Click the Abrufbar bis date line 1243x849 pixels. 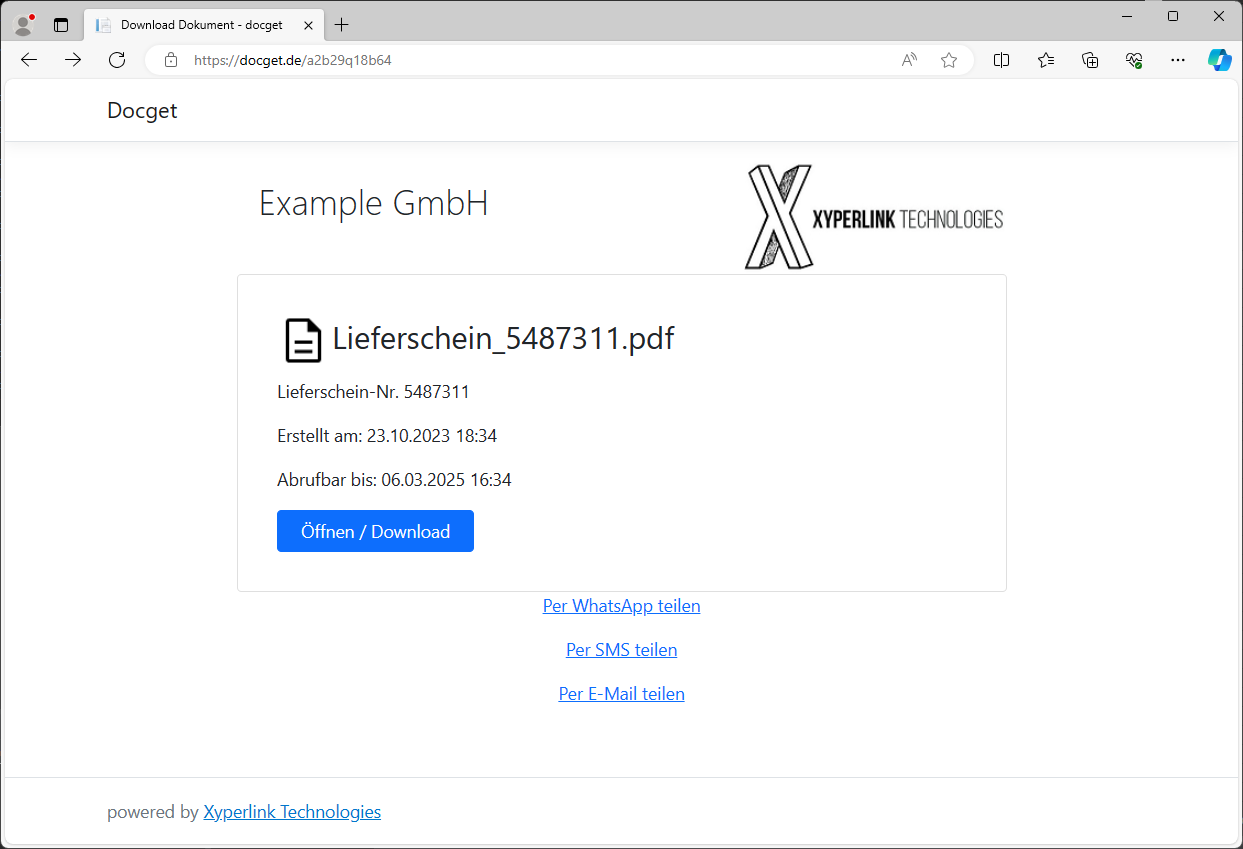click(x=394, y=480)
